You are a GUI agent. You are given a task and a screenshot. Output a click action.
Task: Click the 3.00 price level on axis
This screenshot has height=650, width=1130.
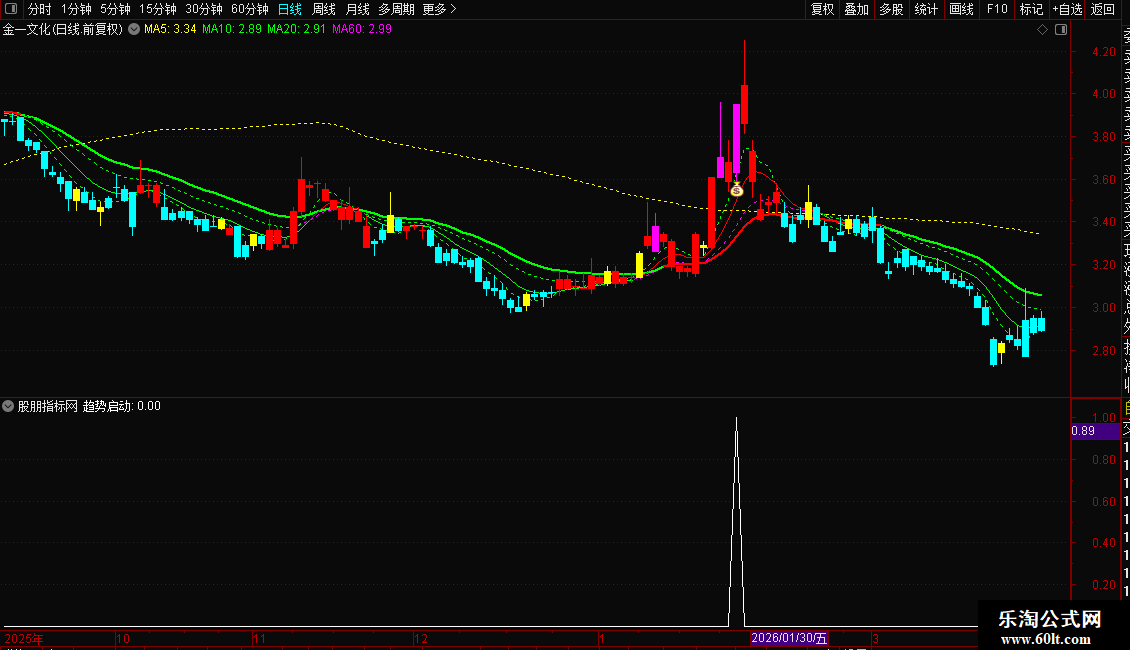[1104, 308]
